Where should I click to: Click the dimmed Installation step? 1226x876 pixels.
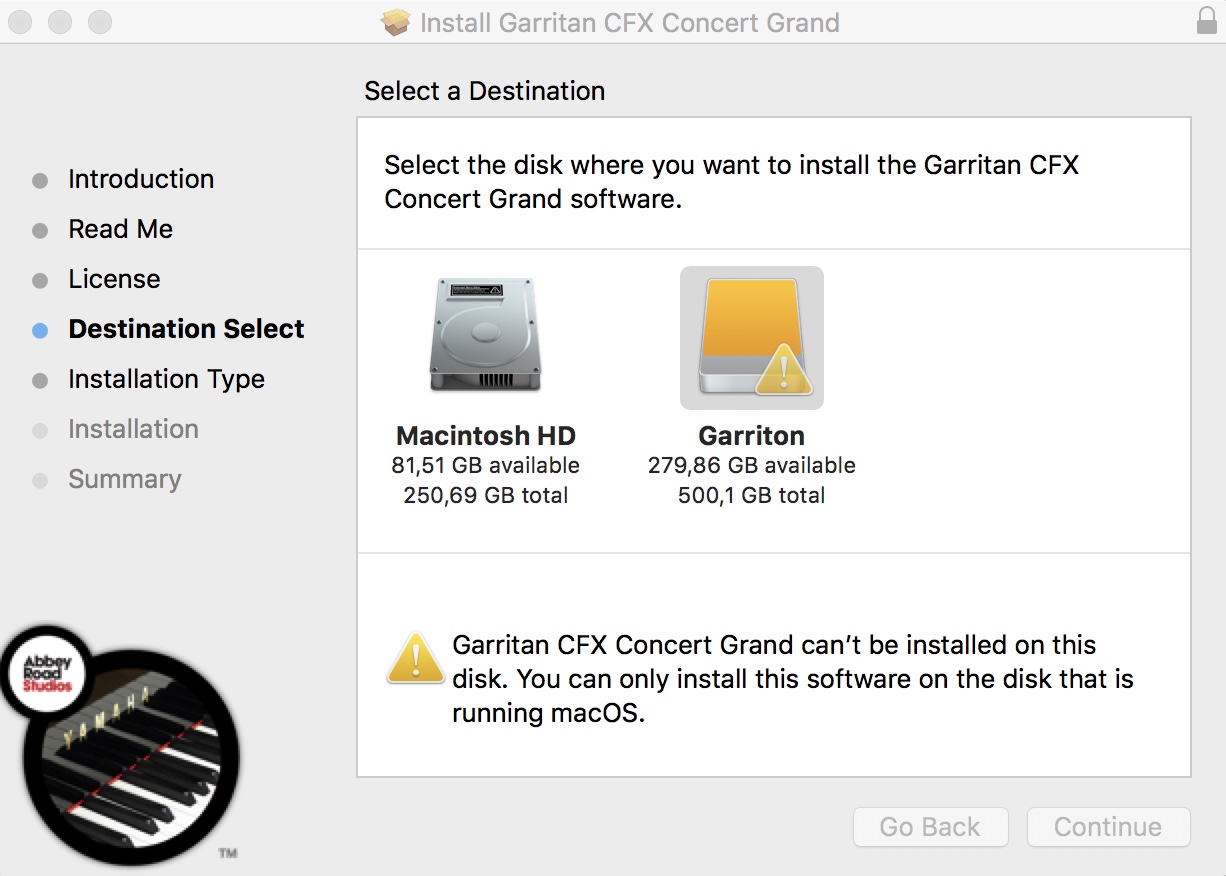tap(133, 429)
